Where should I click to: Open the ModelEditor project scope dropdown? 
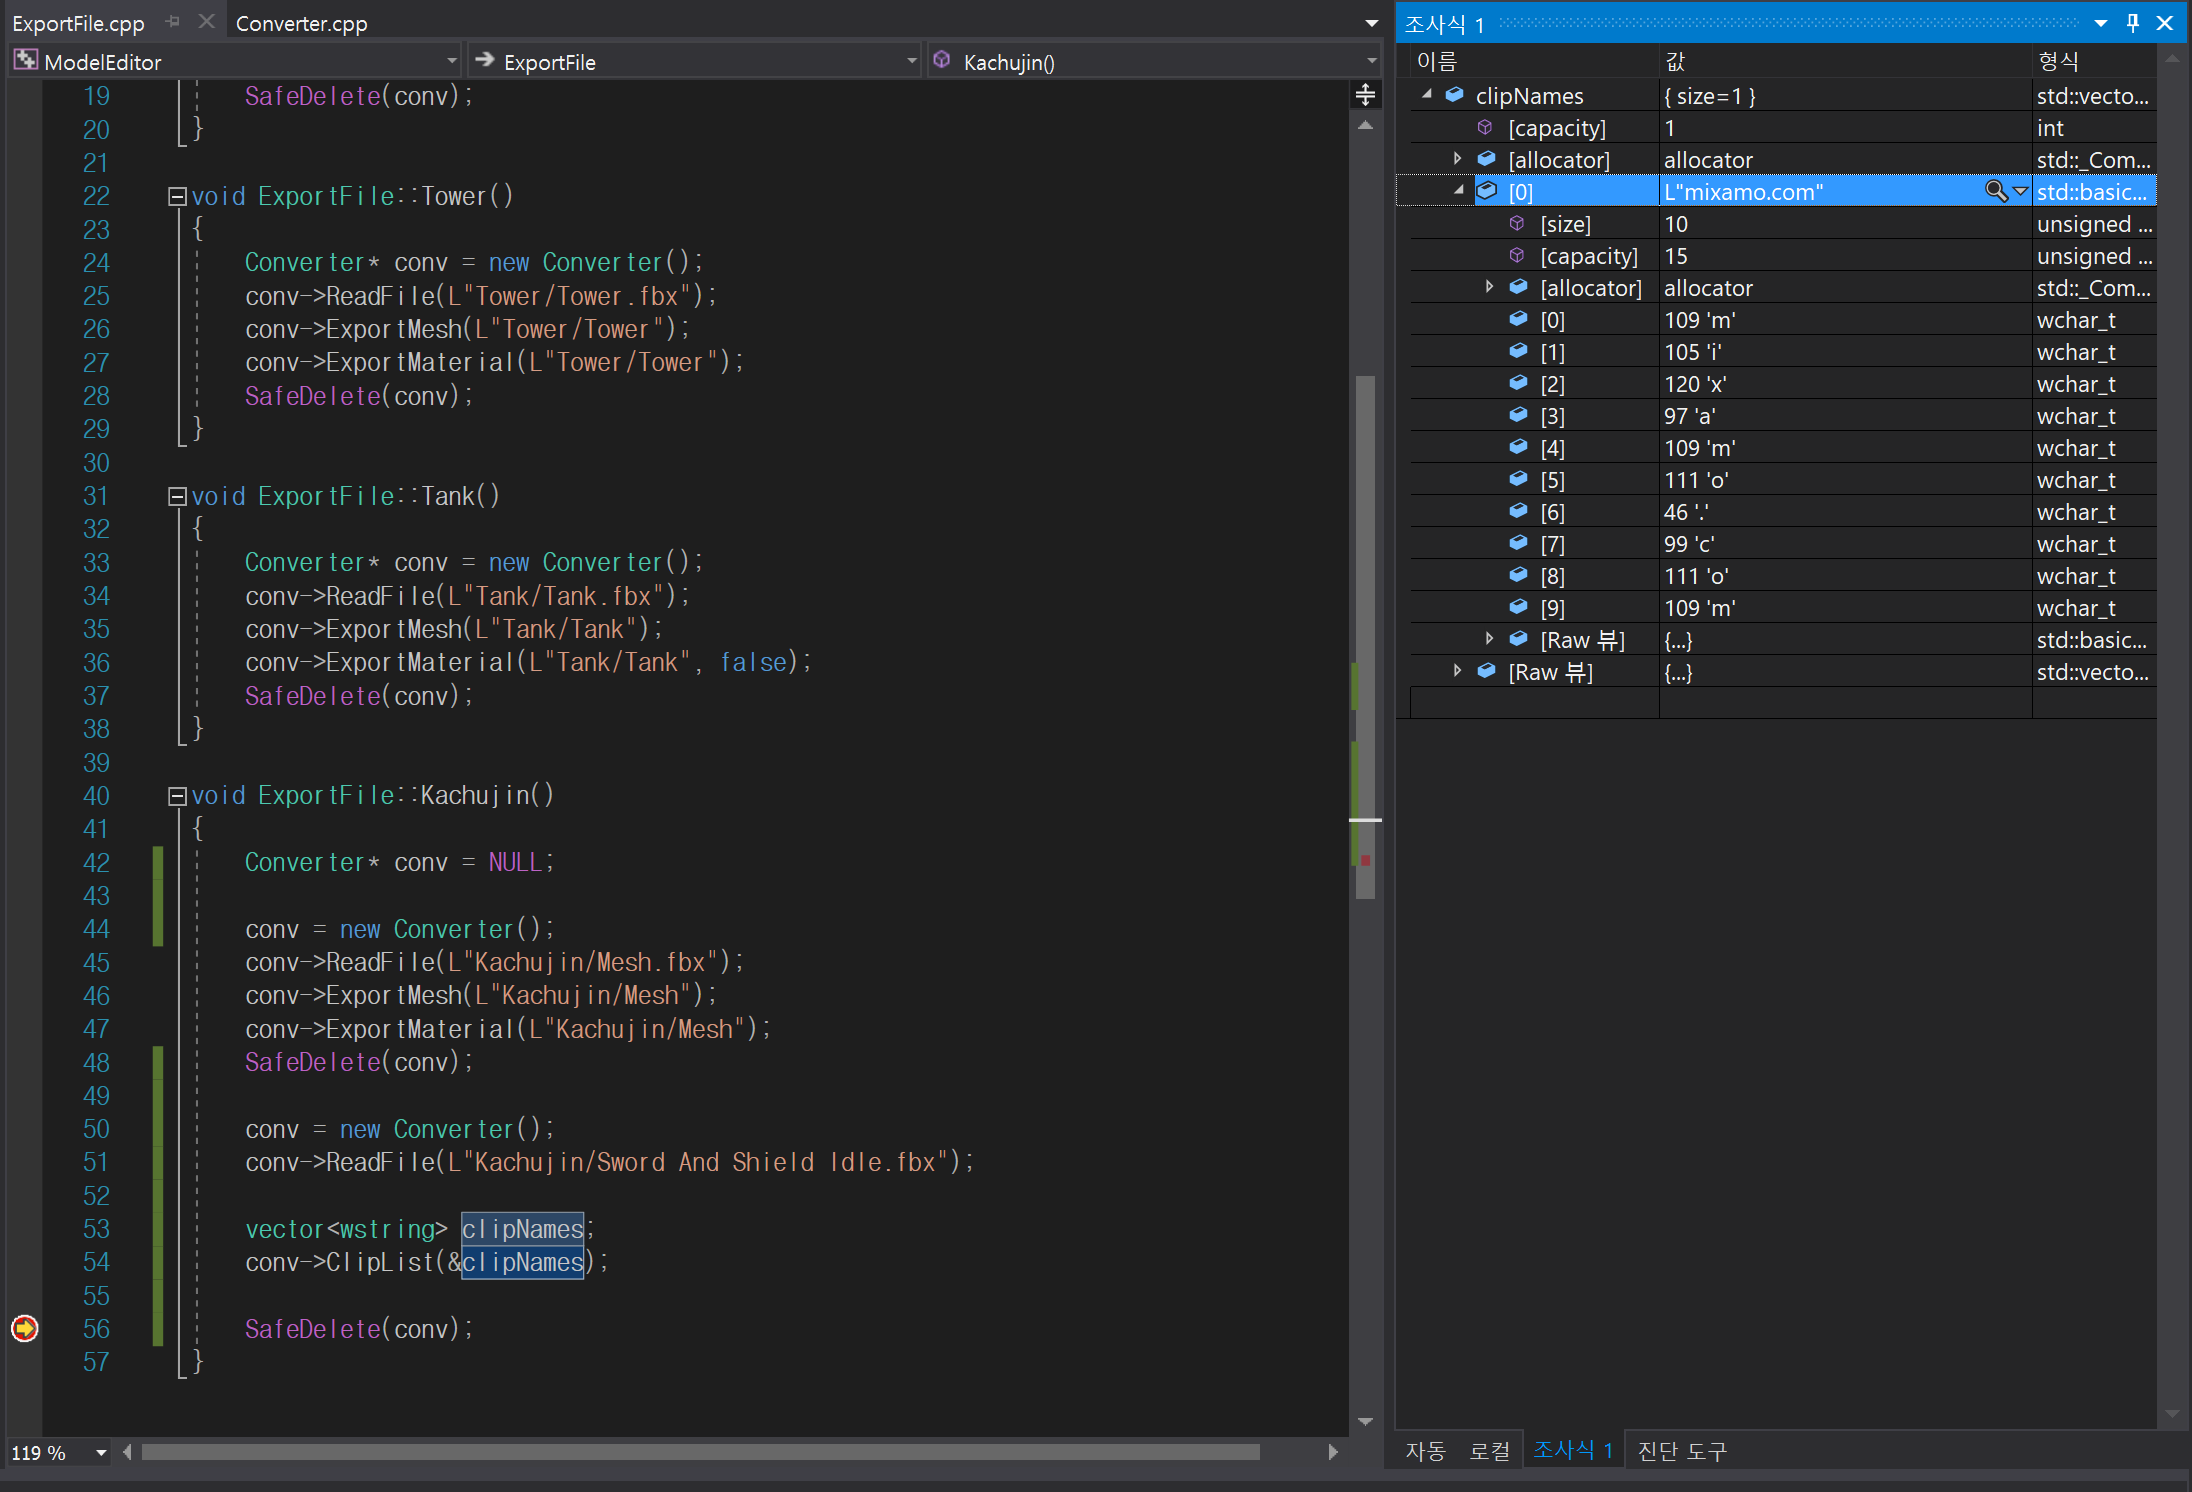(x=451, y=62)
